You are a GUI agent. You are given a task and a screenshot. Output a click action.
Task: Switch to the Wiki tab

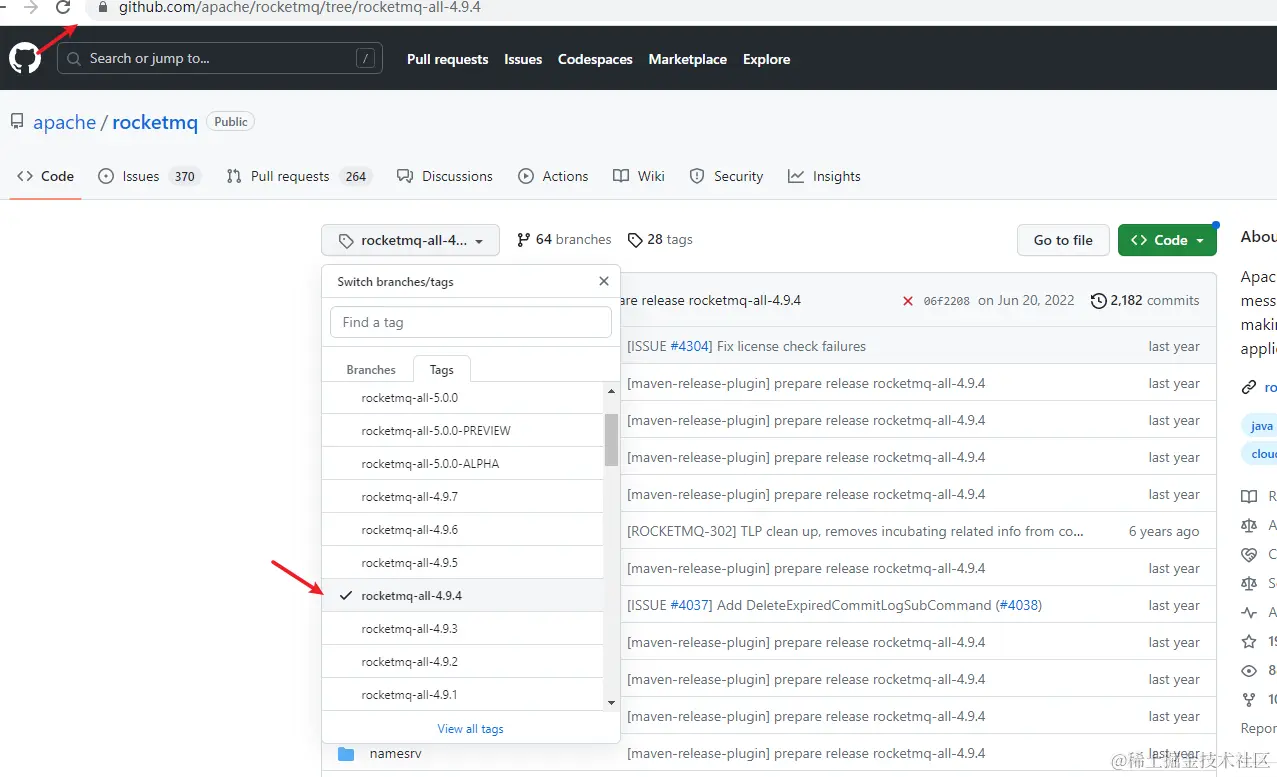(639, 176)
